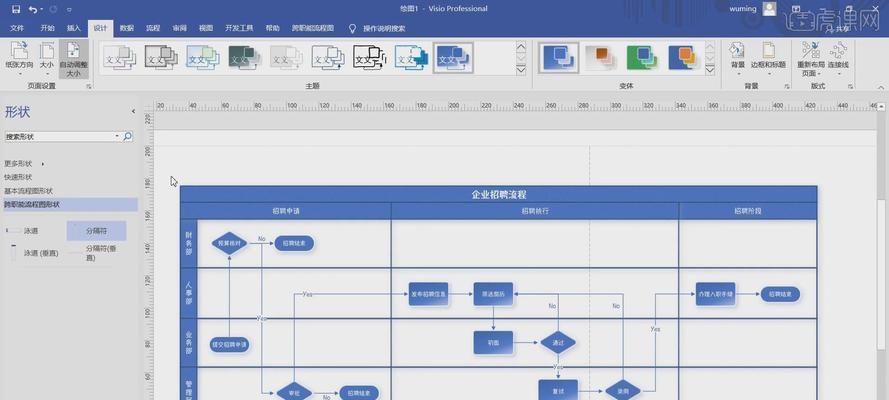
Task: Choose the solid blue variant swatch
Action: (x=558, y=58)
